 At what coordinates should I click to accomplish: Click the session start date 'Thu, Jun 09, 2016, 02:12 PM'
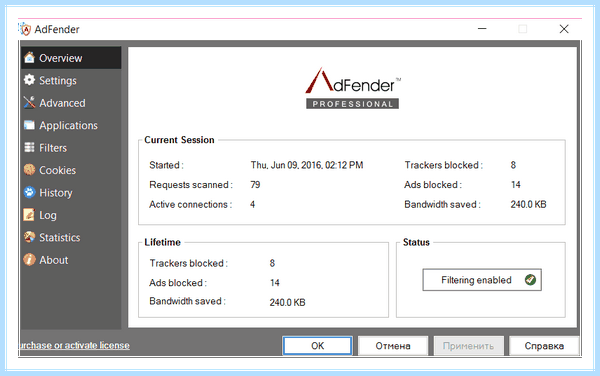point(307,165)
